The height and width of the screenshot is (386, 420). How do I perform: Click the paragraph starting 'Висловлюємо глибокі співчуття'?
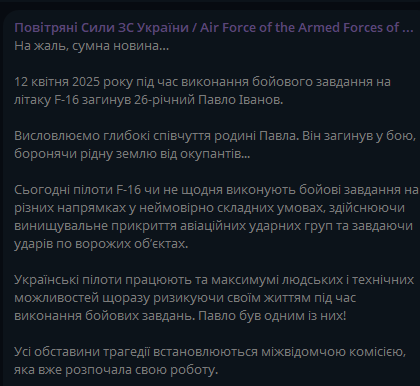(215, 145)
